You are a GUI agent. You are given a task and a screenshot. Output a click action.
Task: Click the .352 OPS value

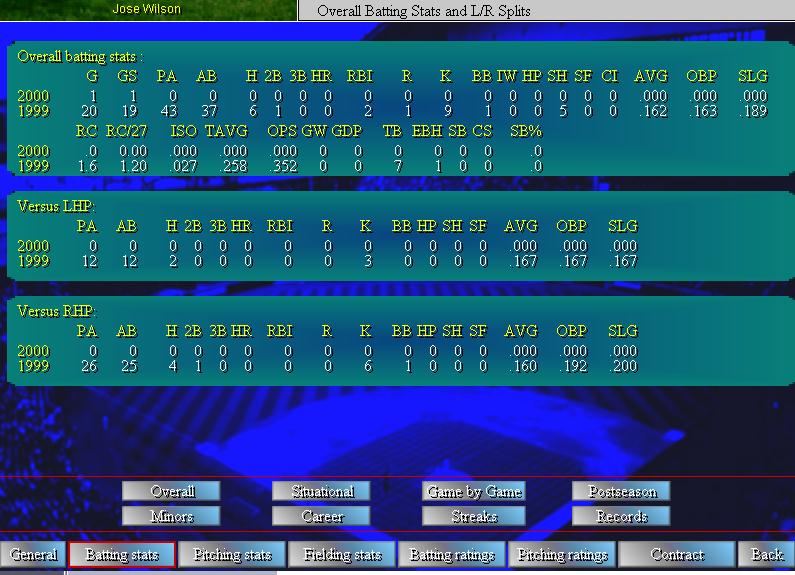click(283, 166)
